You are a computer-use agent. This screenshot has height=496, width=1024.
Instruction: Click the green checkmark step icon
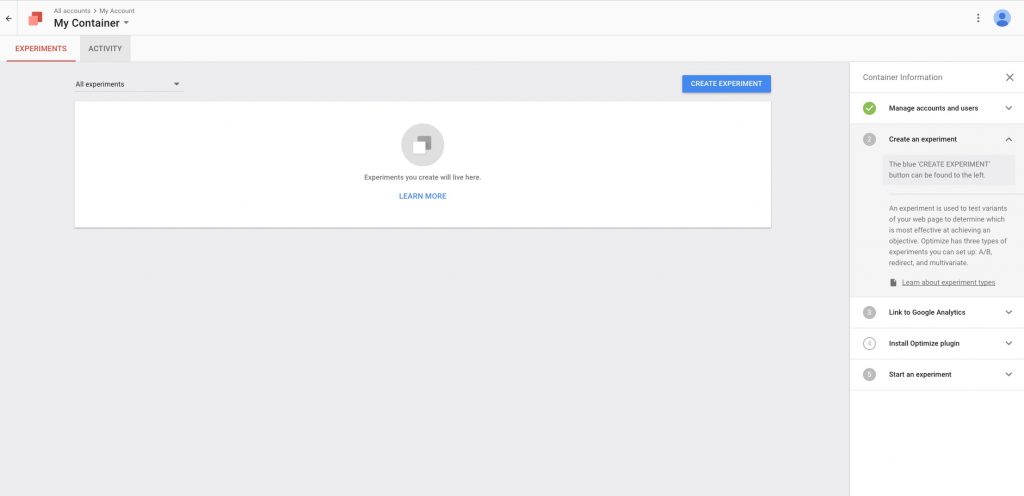coord(869,108)
